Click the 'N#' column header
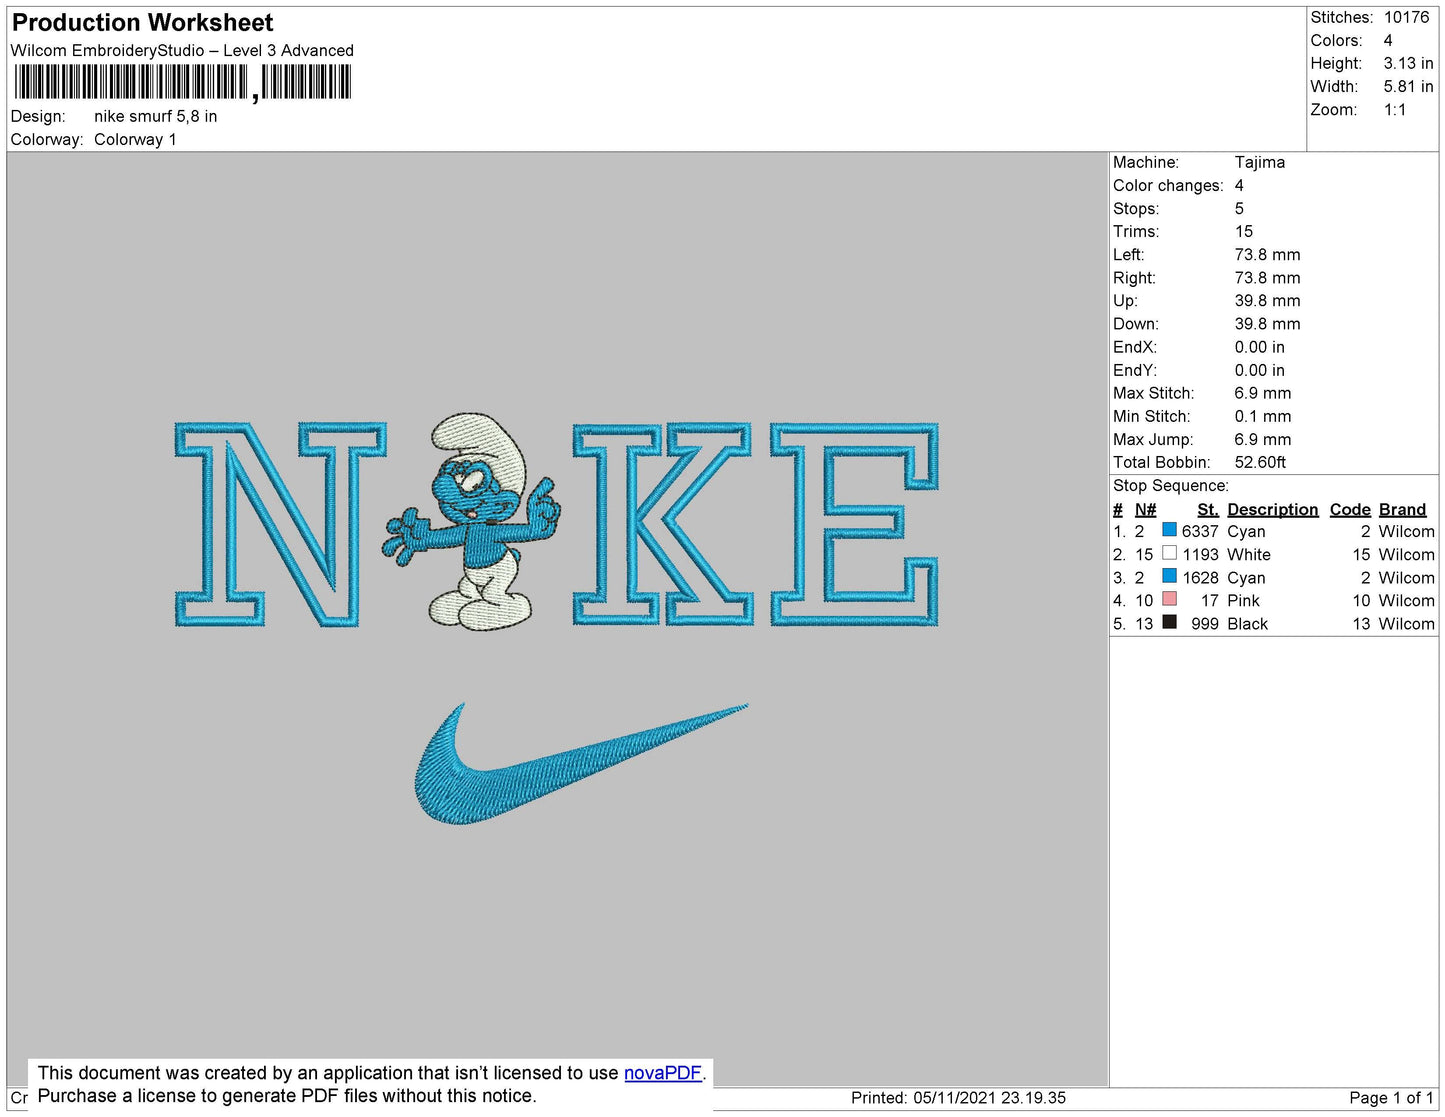The image size is (1445, 1117). click(1145, 509)
